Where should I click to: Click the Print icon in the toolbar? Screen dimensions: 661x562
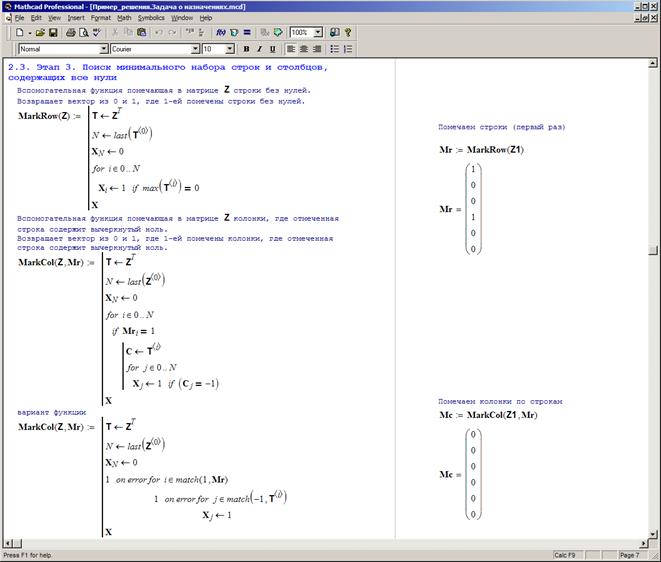pyautogui.click(x=71, y=32)
